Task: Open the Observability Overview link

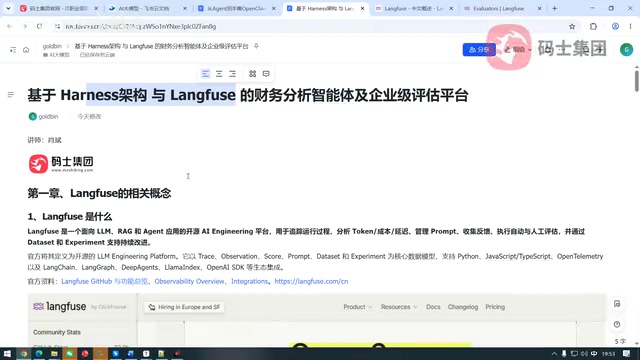Action: point(189,281)
